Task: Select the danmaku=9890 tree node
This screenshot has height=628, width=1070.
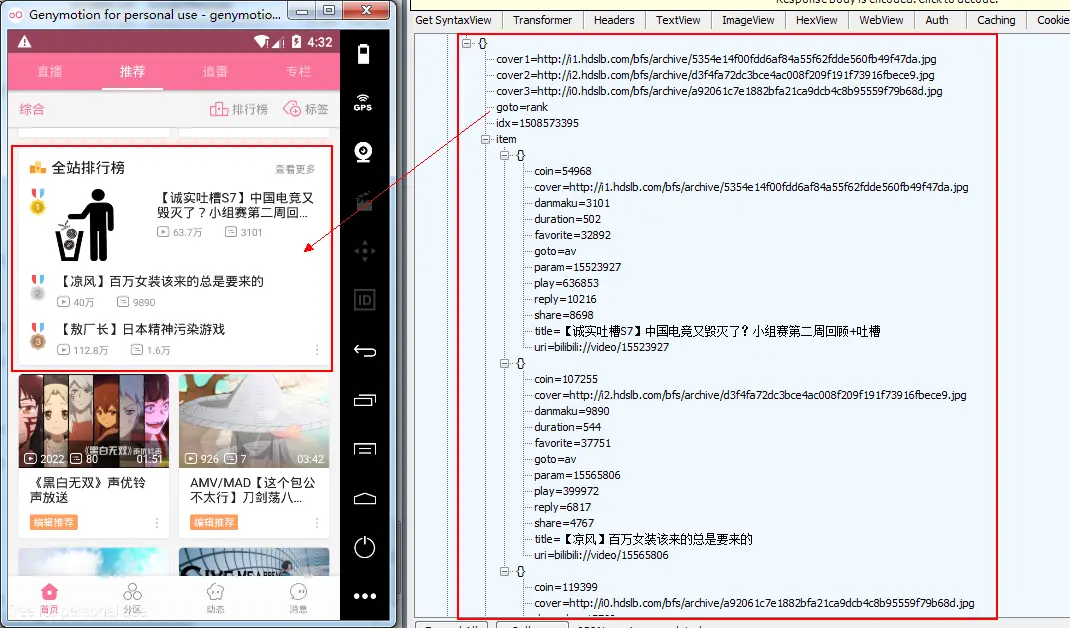Action: 572,412
